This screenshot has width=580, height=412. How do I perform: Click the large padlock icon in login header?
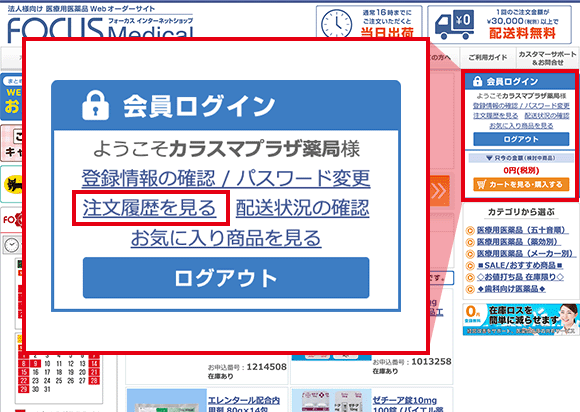click(x=95, y=105)
